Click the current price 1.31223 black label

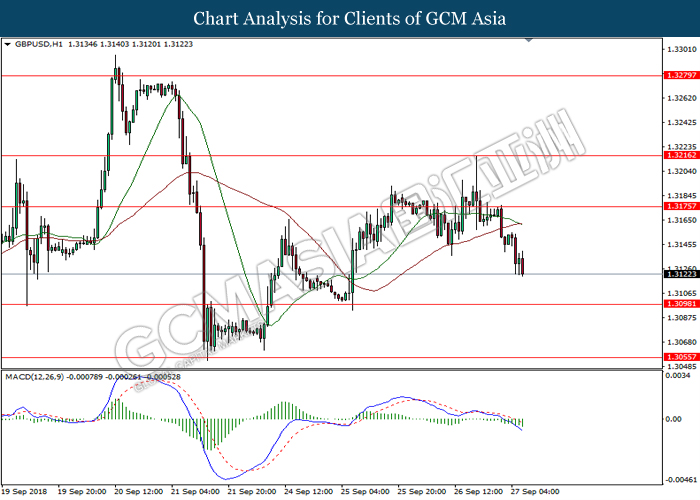point(681,274)
